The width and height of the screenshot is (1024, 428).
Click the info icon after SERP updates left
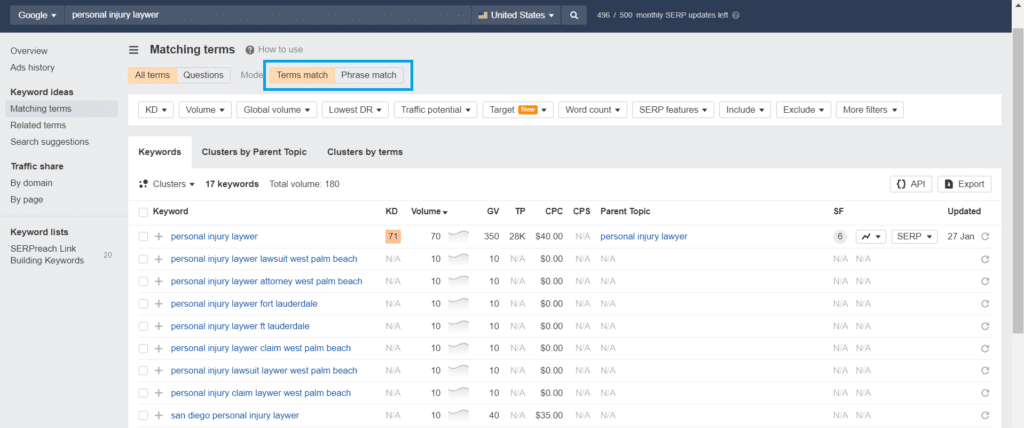[x=736, y=15]
